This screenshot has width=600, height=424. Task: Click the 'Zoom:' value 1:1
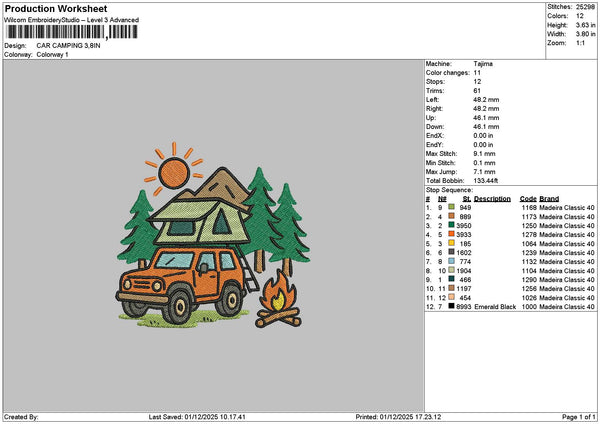click(x=580, y=43)
